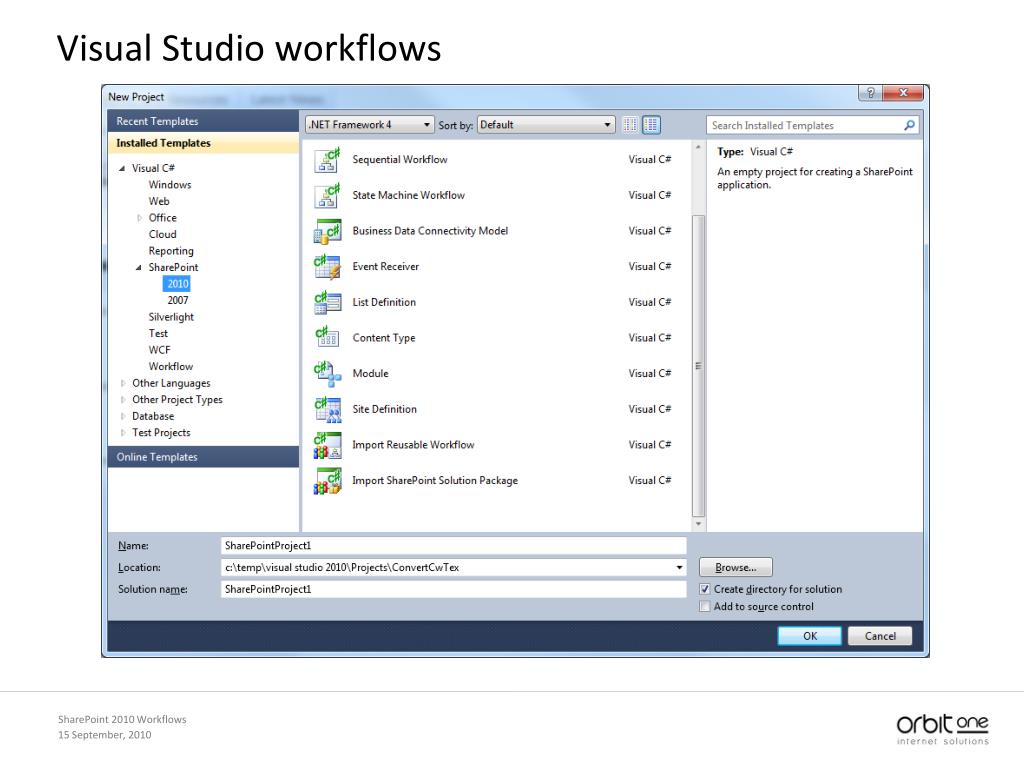Select SharePoint 2010 node
Image resolution: width=1024 pixels, height=768 pixels.
178,284
